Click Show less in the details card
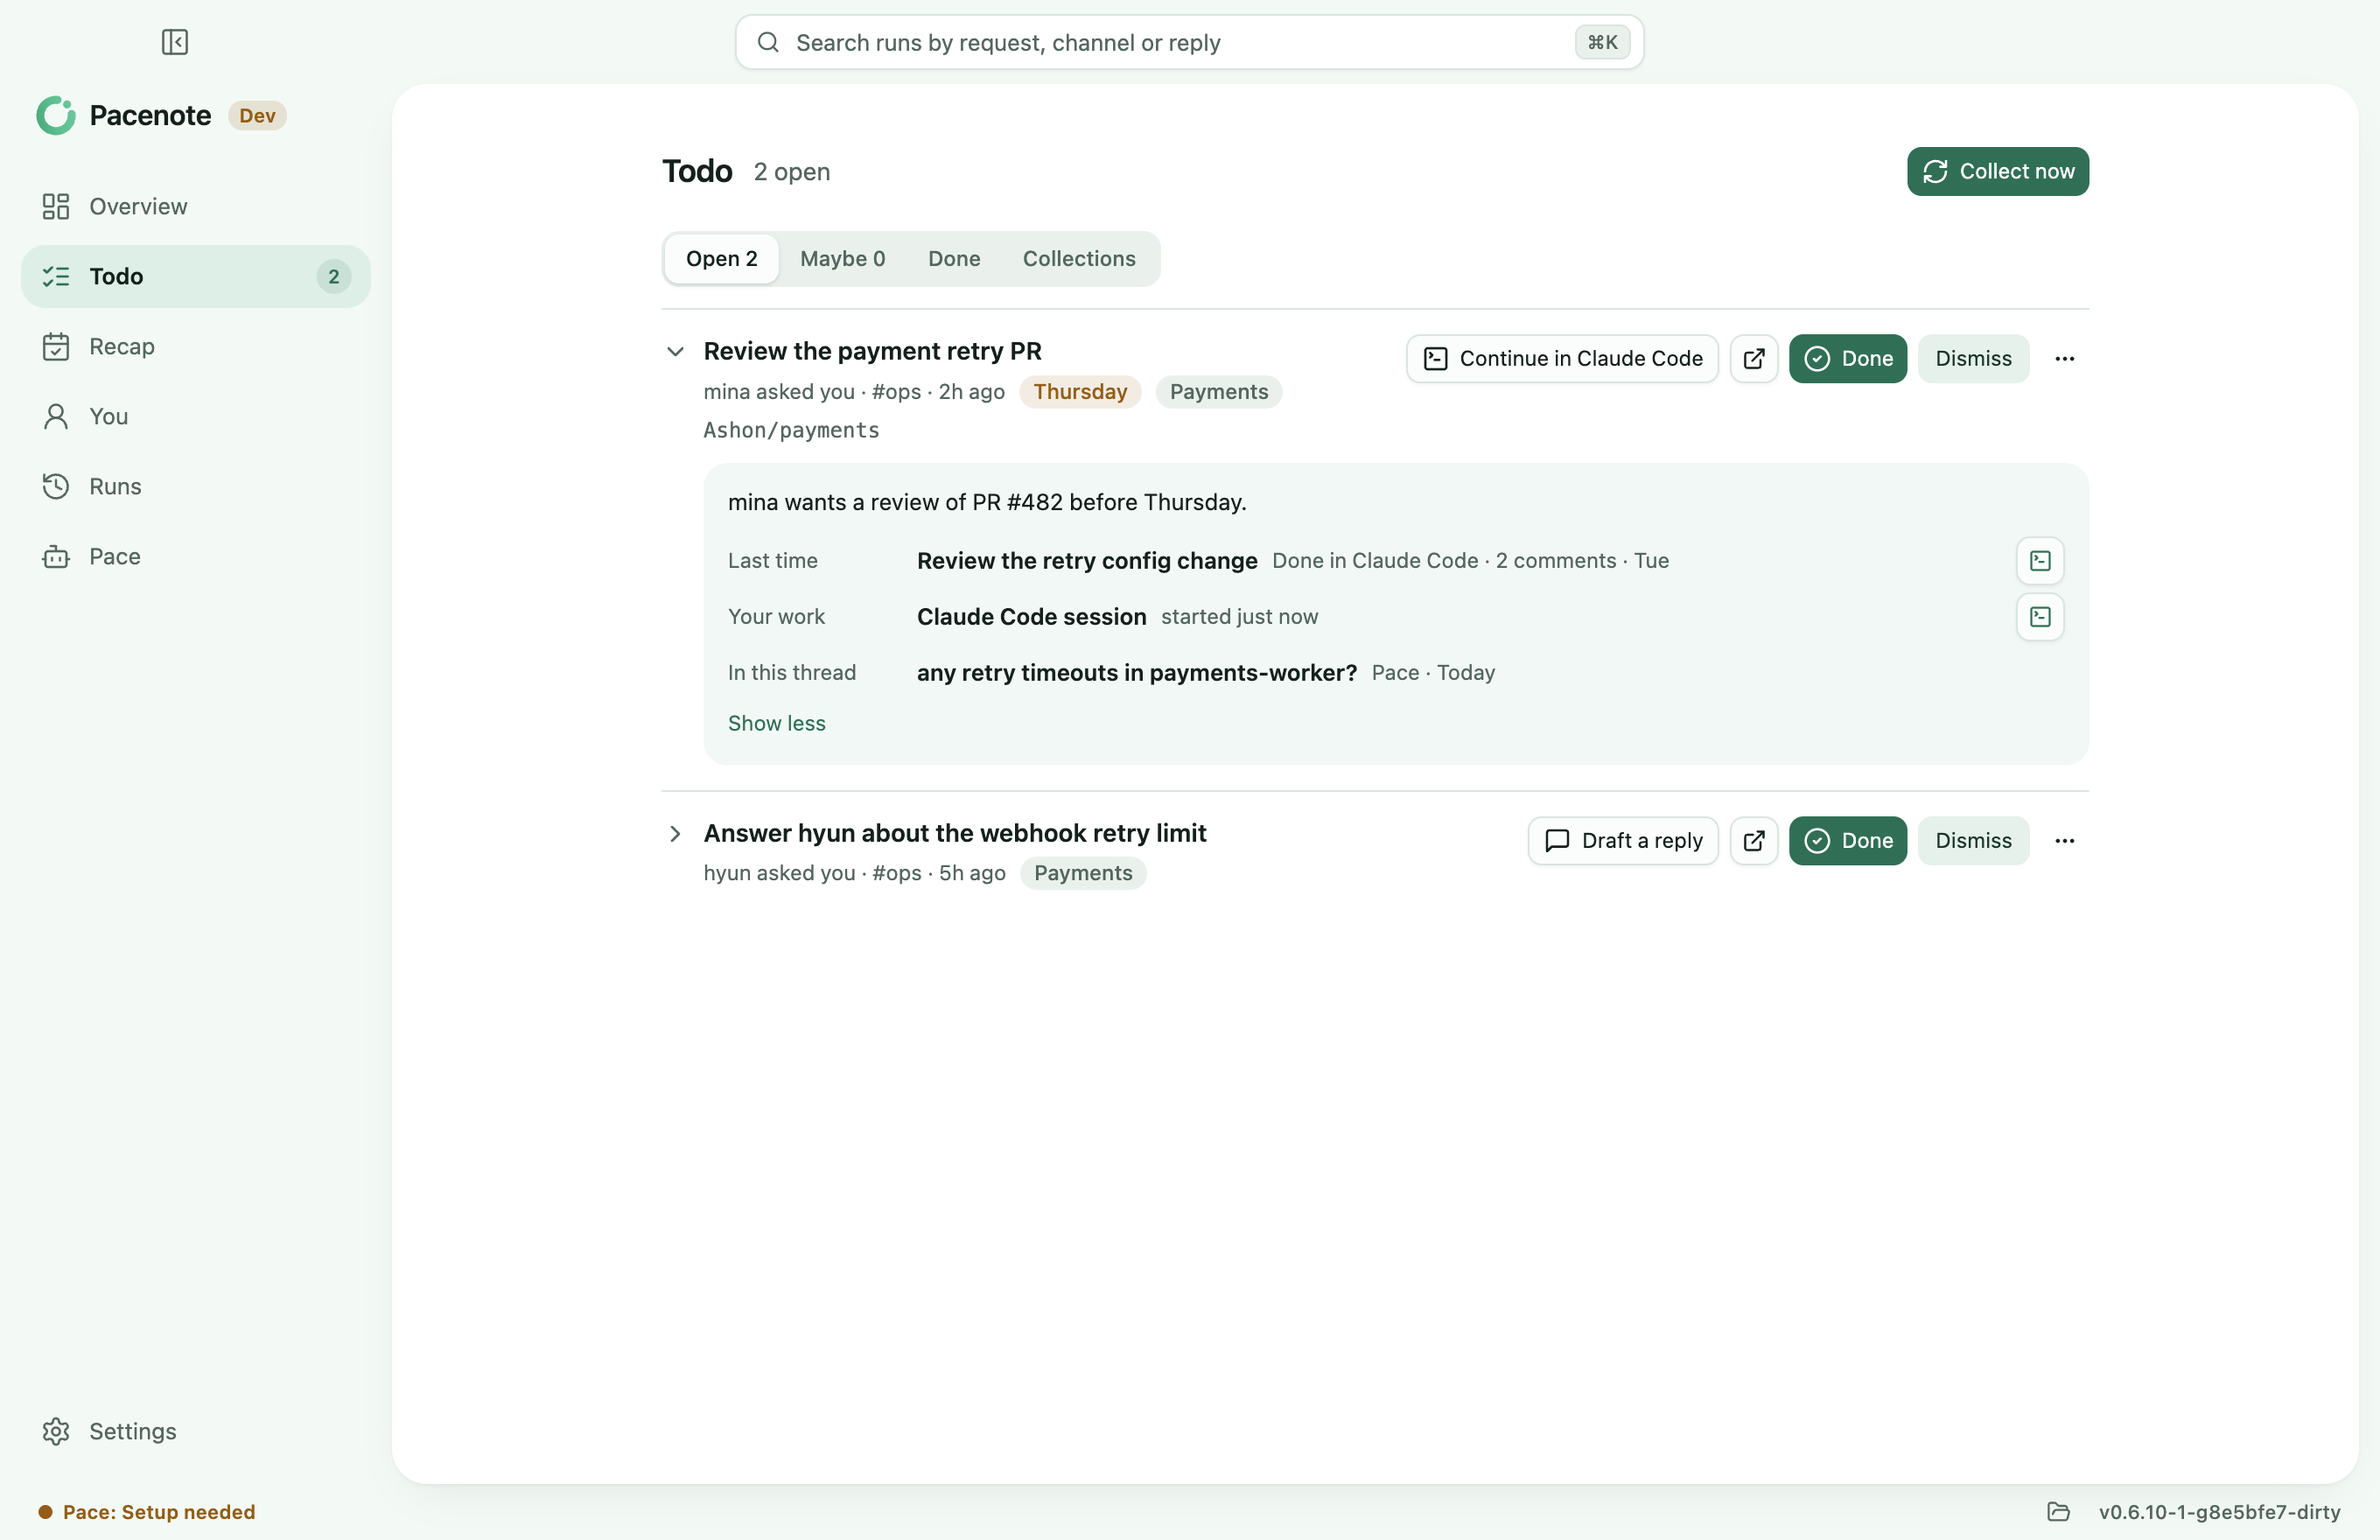 coord(776,723)
